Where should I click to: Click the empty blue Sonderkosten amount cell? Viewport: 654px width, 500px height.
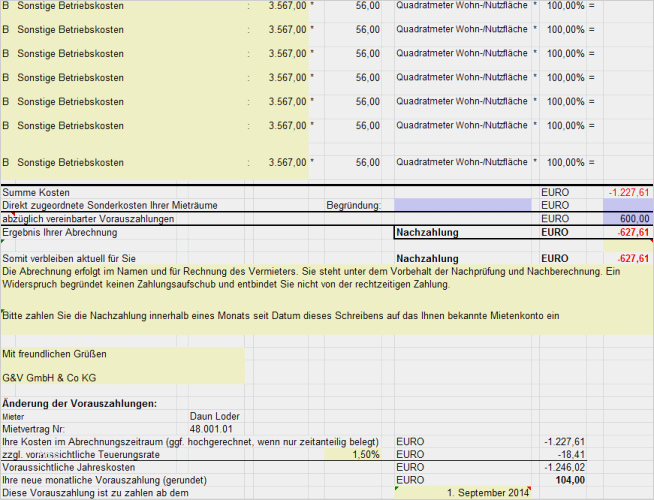628,205
